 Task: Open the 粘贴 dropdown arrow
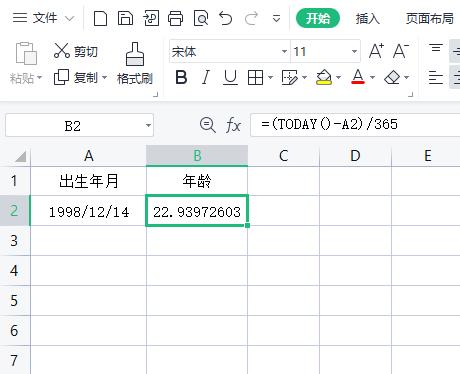pyautogui.click(x=39, y=78)
